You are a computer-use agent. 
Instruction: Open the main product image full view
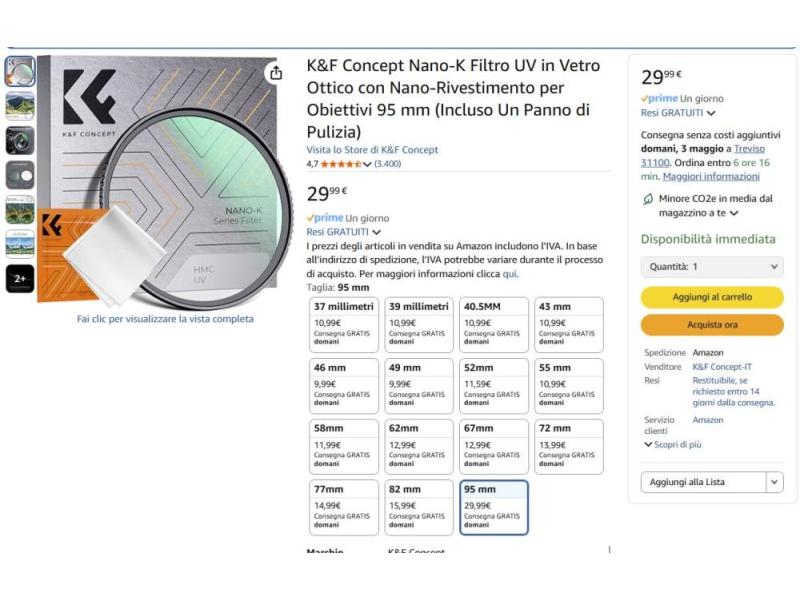click(165, 180)
